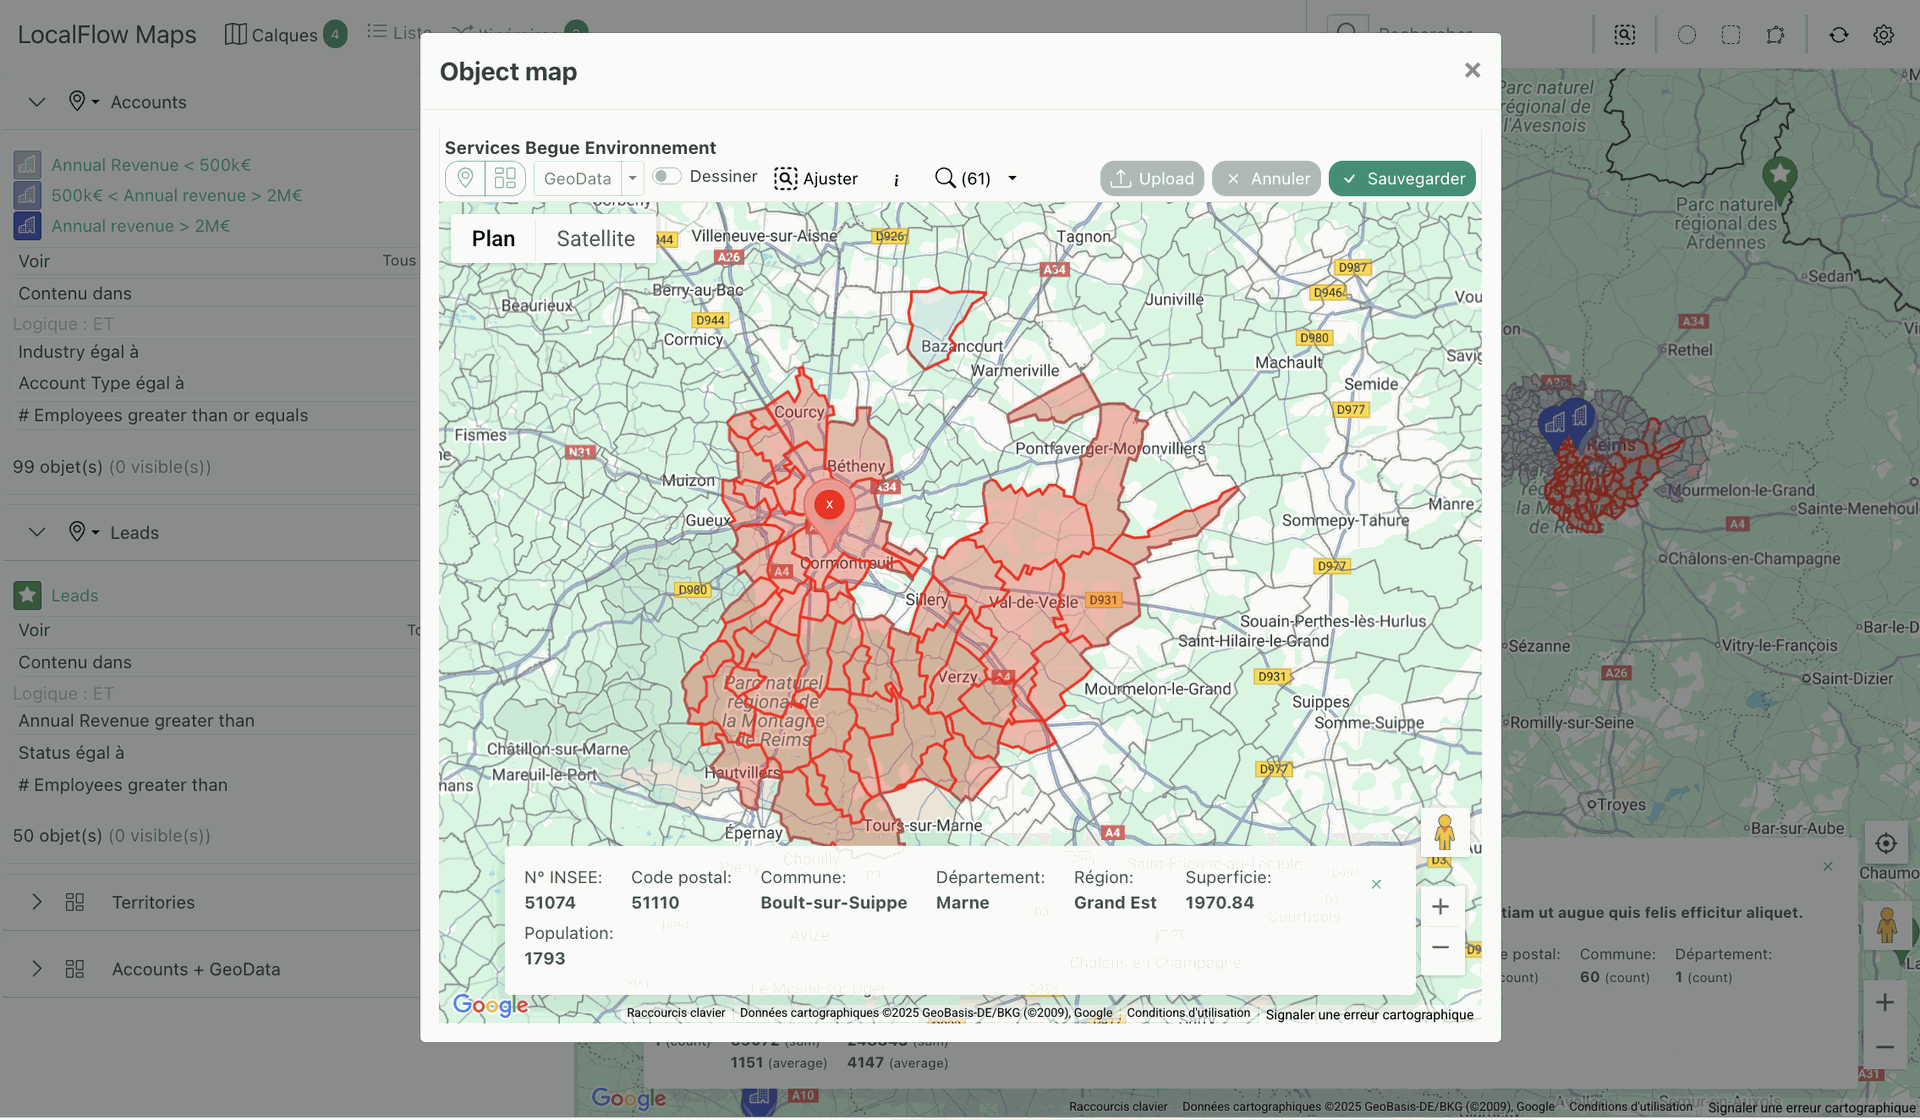Viewport: 1920px width, 1120px height.
Task: Click the Annuler button
Action: (1267, 178)
